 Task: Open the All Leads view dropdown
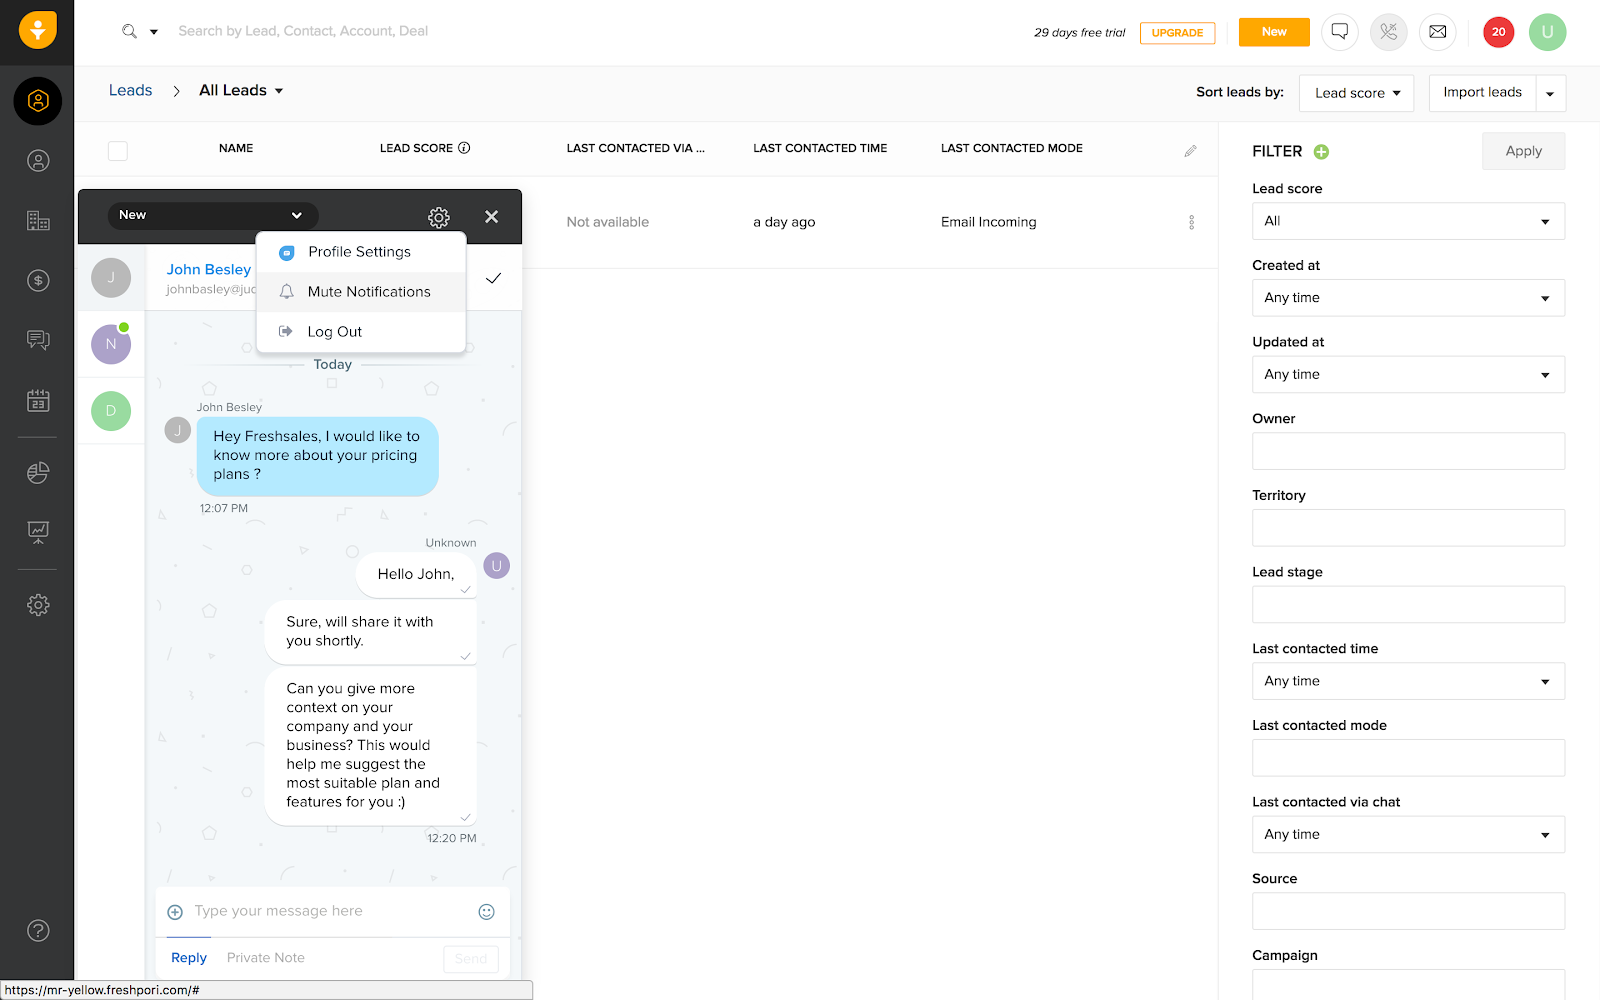[241, 90]
